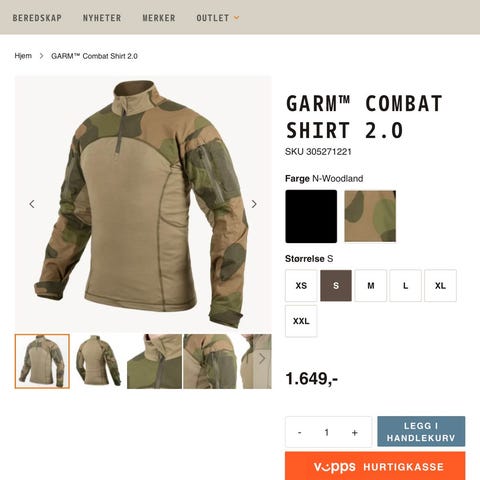Choose size L option

[x=405, y=286]
